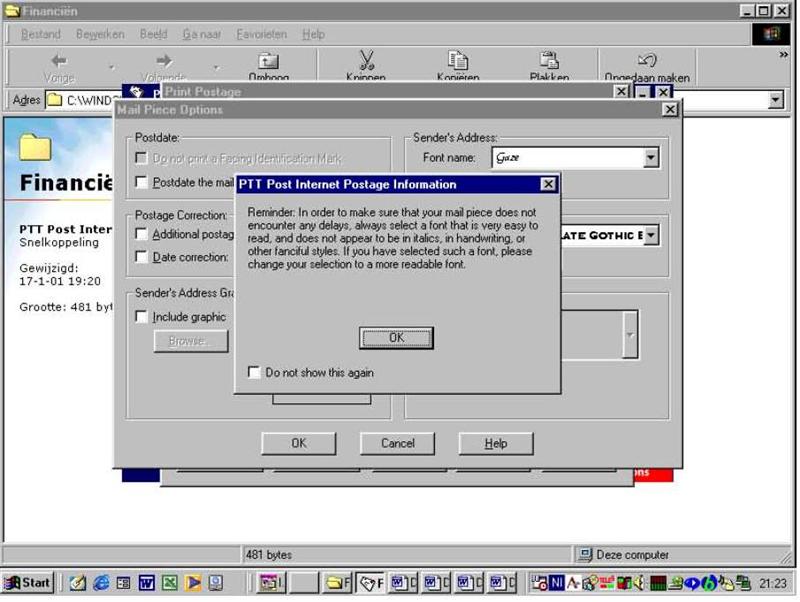Viewport: 800px width, 602px height.
Task: Cancel the Mail Piece Options dialog
Action: (397, 443)
